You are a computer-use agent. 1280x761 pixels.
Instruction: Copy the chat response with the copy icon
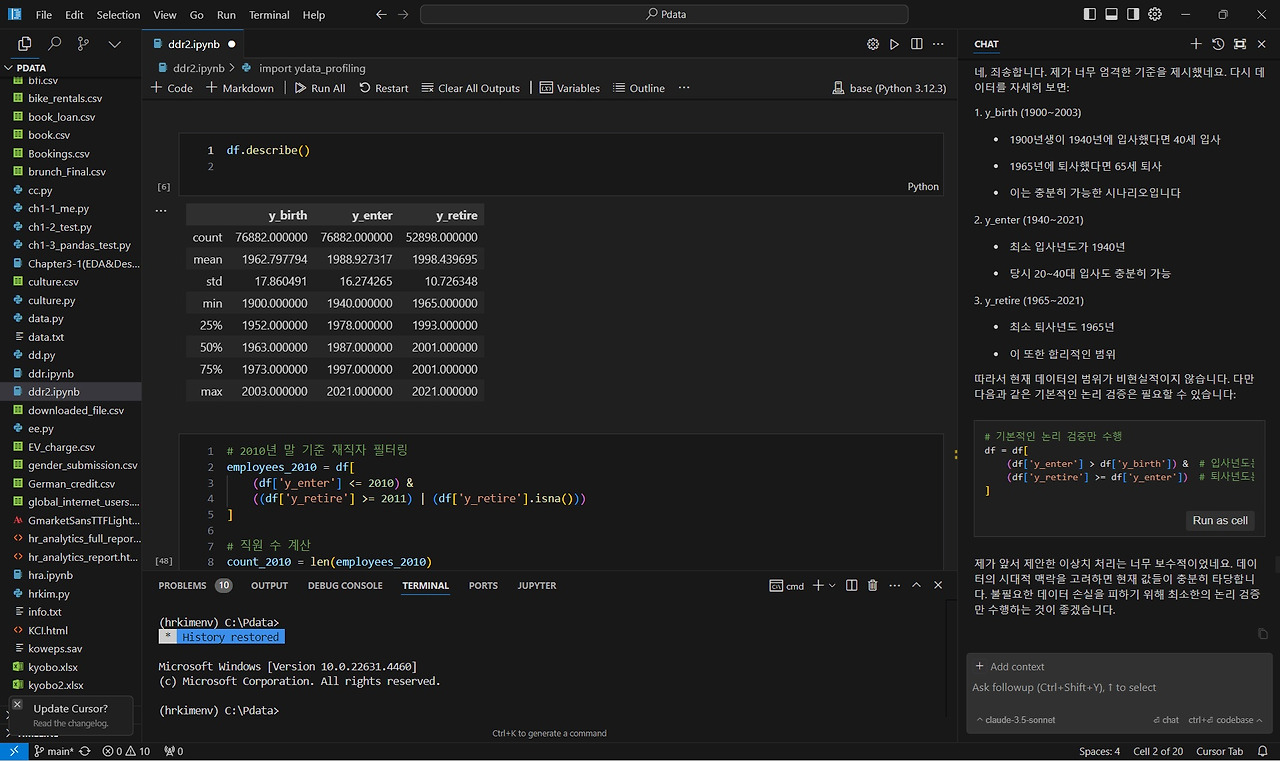click(x=1262, y=634)
